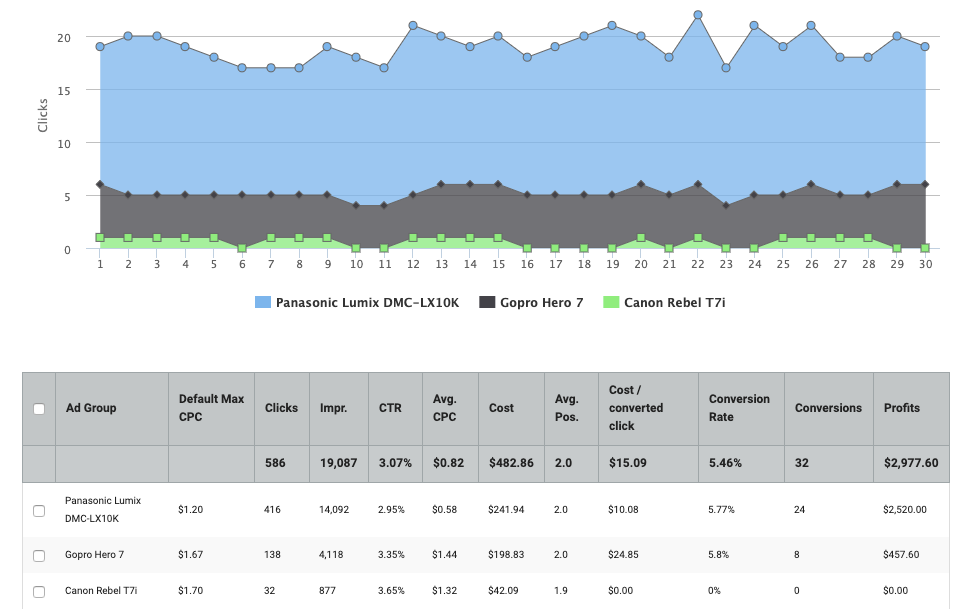The image size is (960, 609).
Task: Click the Canon avg position 1.9
Action: (x=560, y=591)
